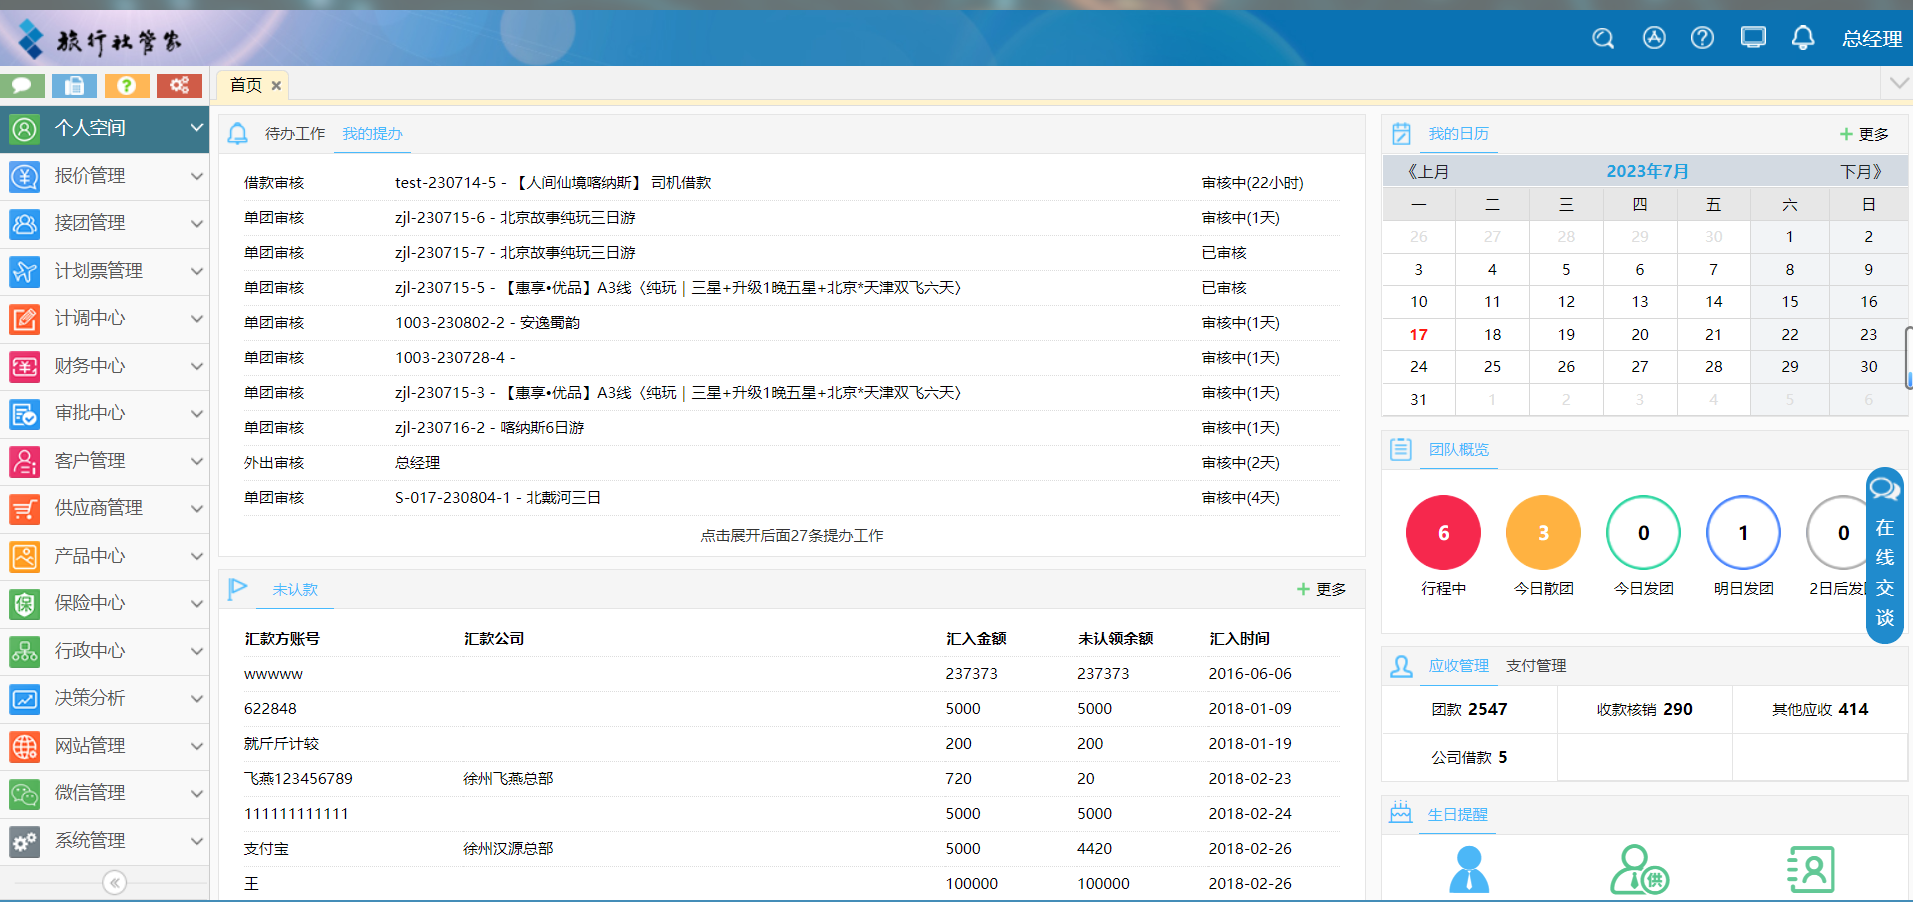Go to previous month 《上月
1913x902 pixels.
pyautogui.click(x=1425, y=172)
